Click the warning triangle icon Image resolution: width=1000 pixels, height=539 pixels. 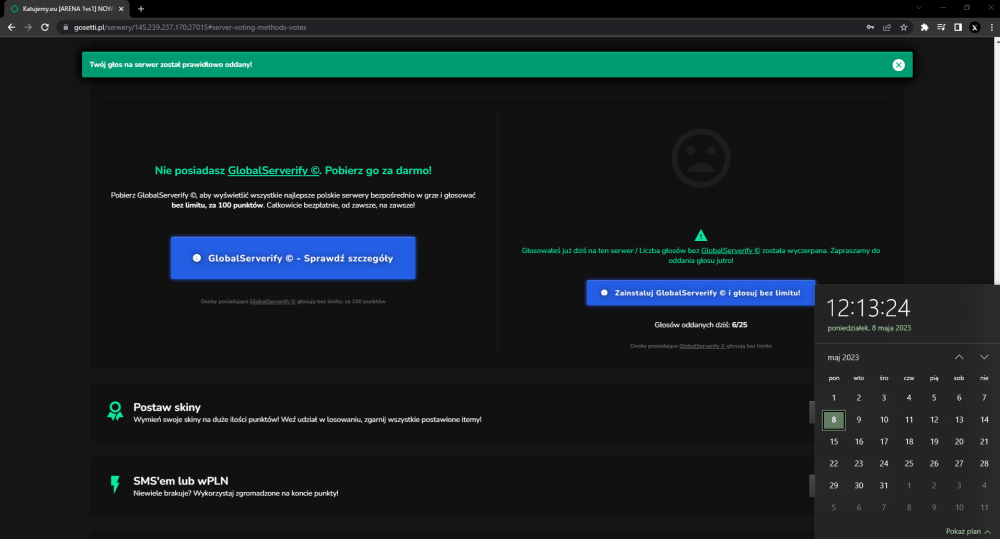coord(701,235)
